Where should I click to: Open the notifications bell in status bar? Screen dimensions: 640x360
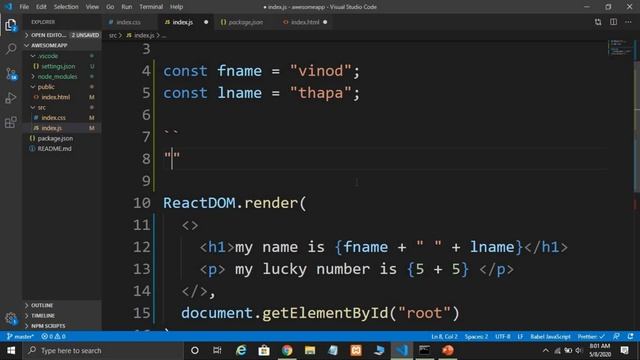pos(631,337)
